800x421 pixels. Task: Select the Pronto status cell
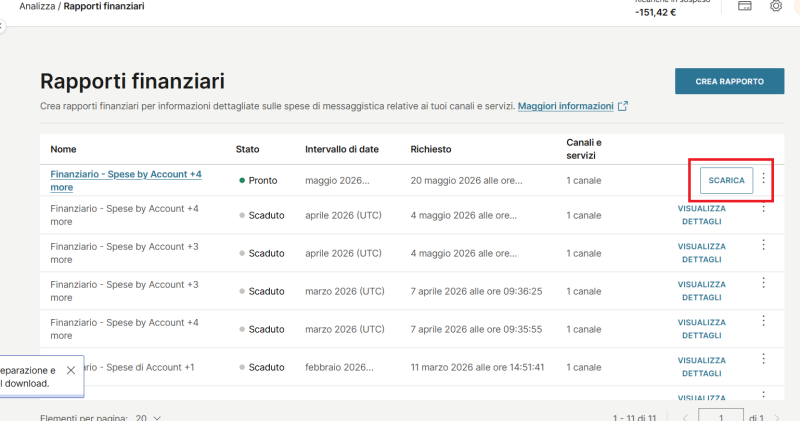coord(258,180)
